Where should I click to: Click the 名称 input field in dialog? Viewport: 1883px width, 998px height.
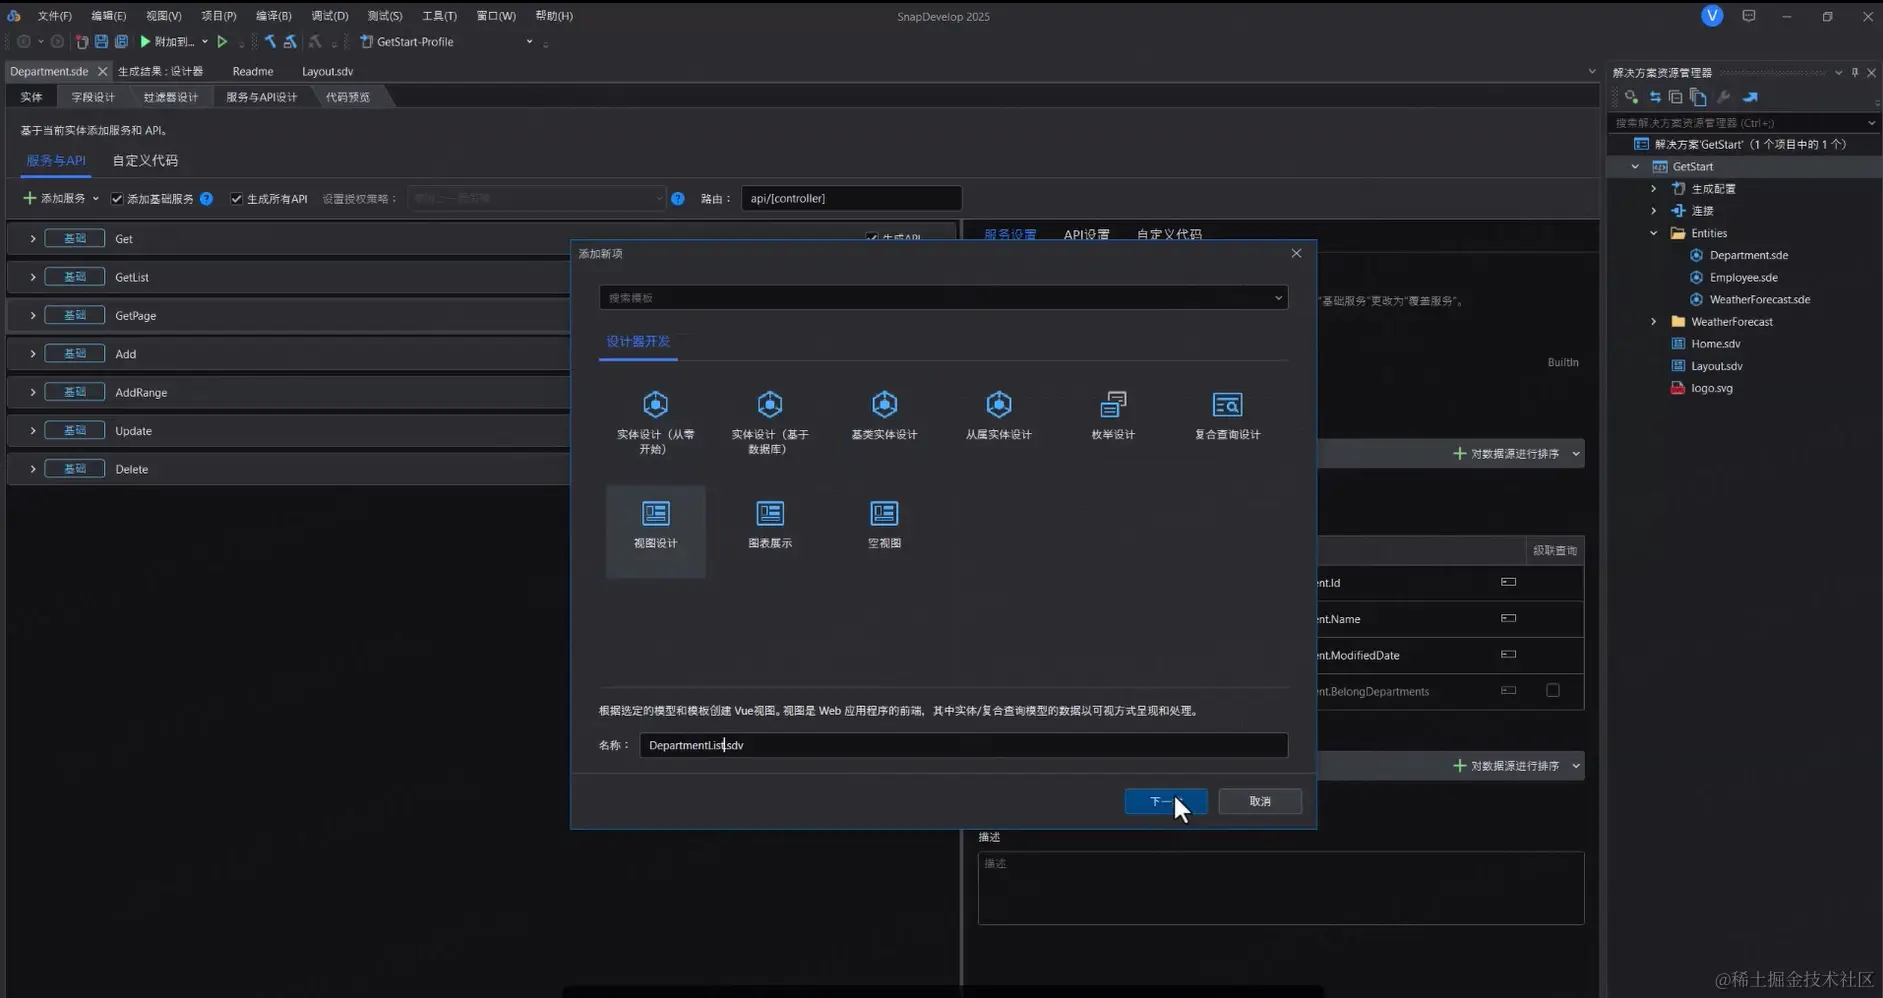[x=964, y=745]
